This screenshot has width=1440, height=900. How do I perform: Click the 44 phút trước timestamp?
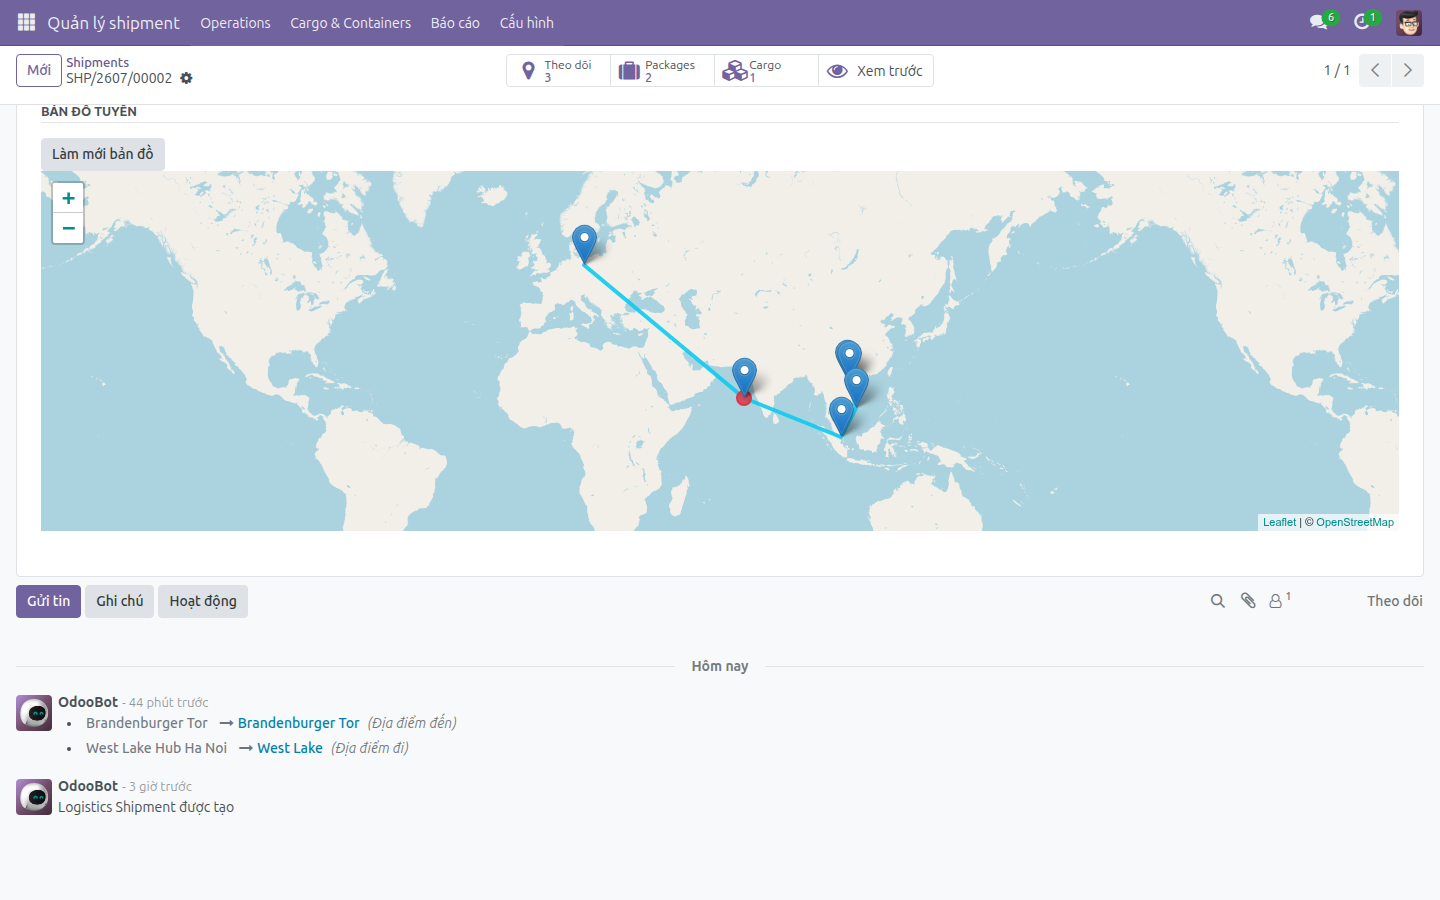click(169, 703)
